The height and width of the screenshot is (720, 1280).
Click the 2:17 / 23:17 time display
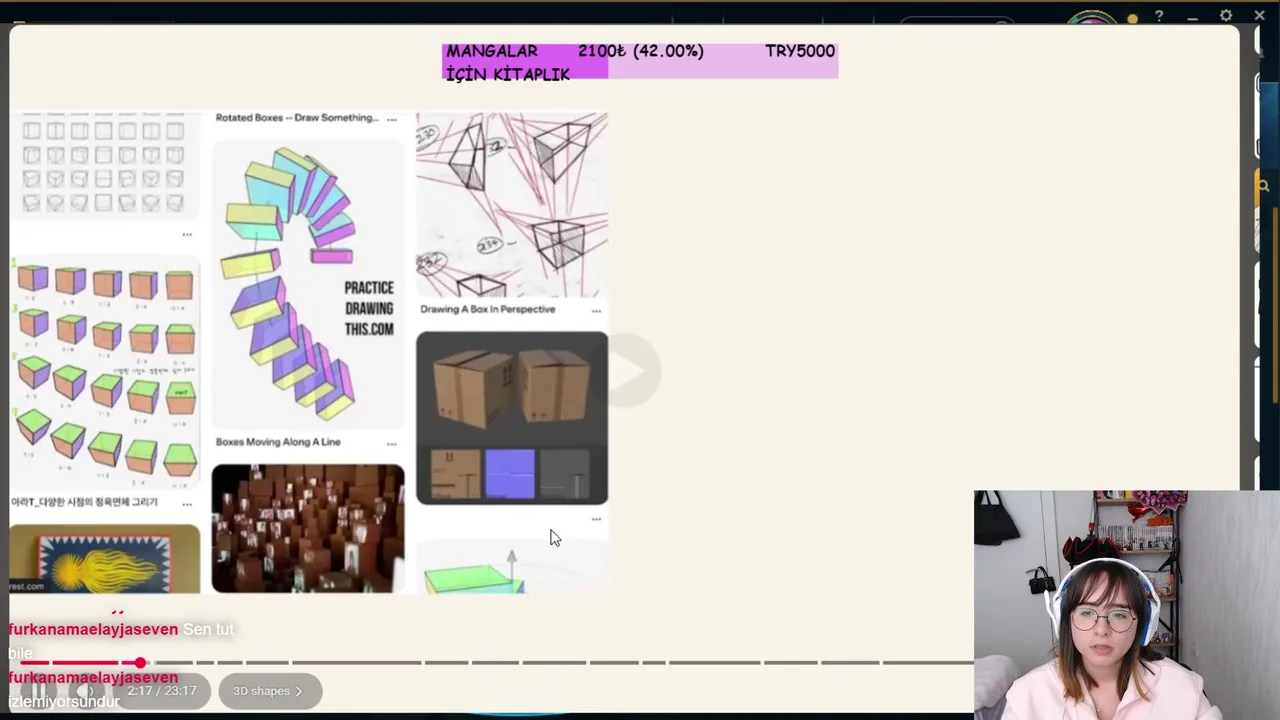coord(162,691)
